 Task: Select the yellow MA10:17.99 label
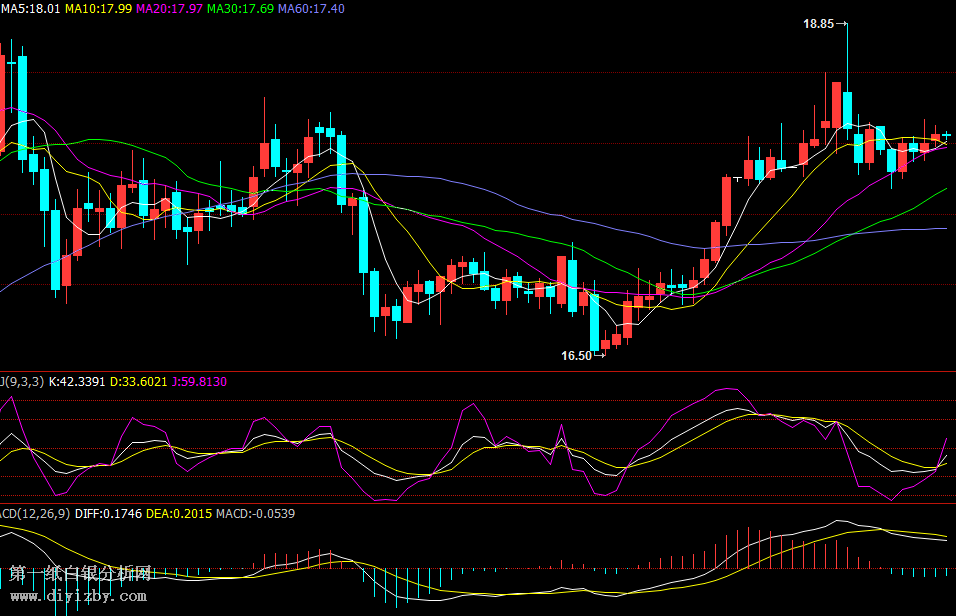(x=98, y=8)
